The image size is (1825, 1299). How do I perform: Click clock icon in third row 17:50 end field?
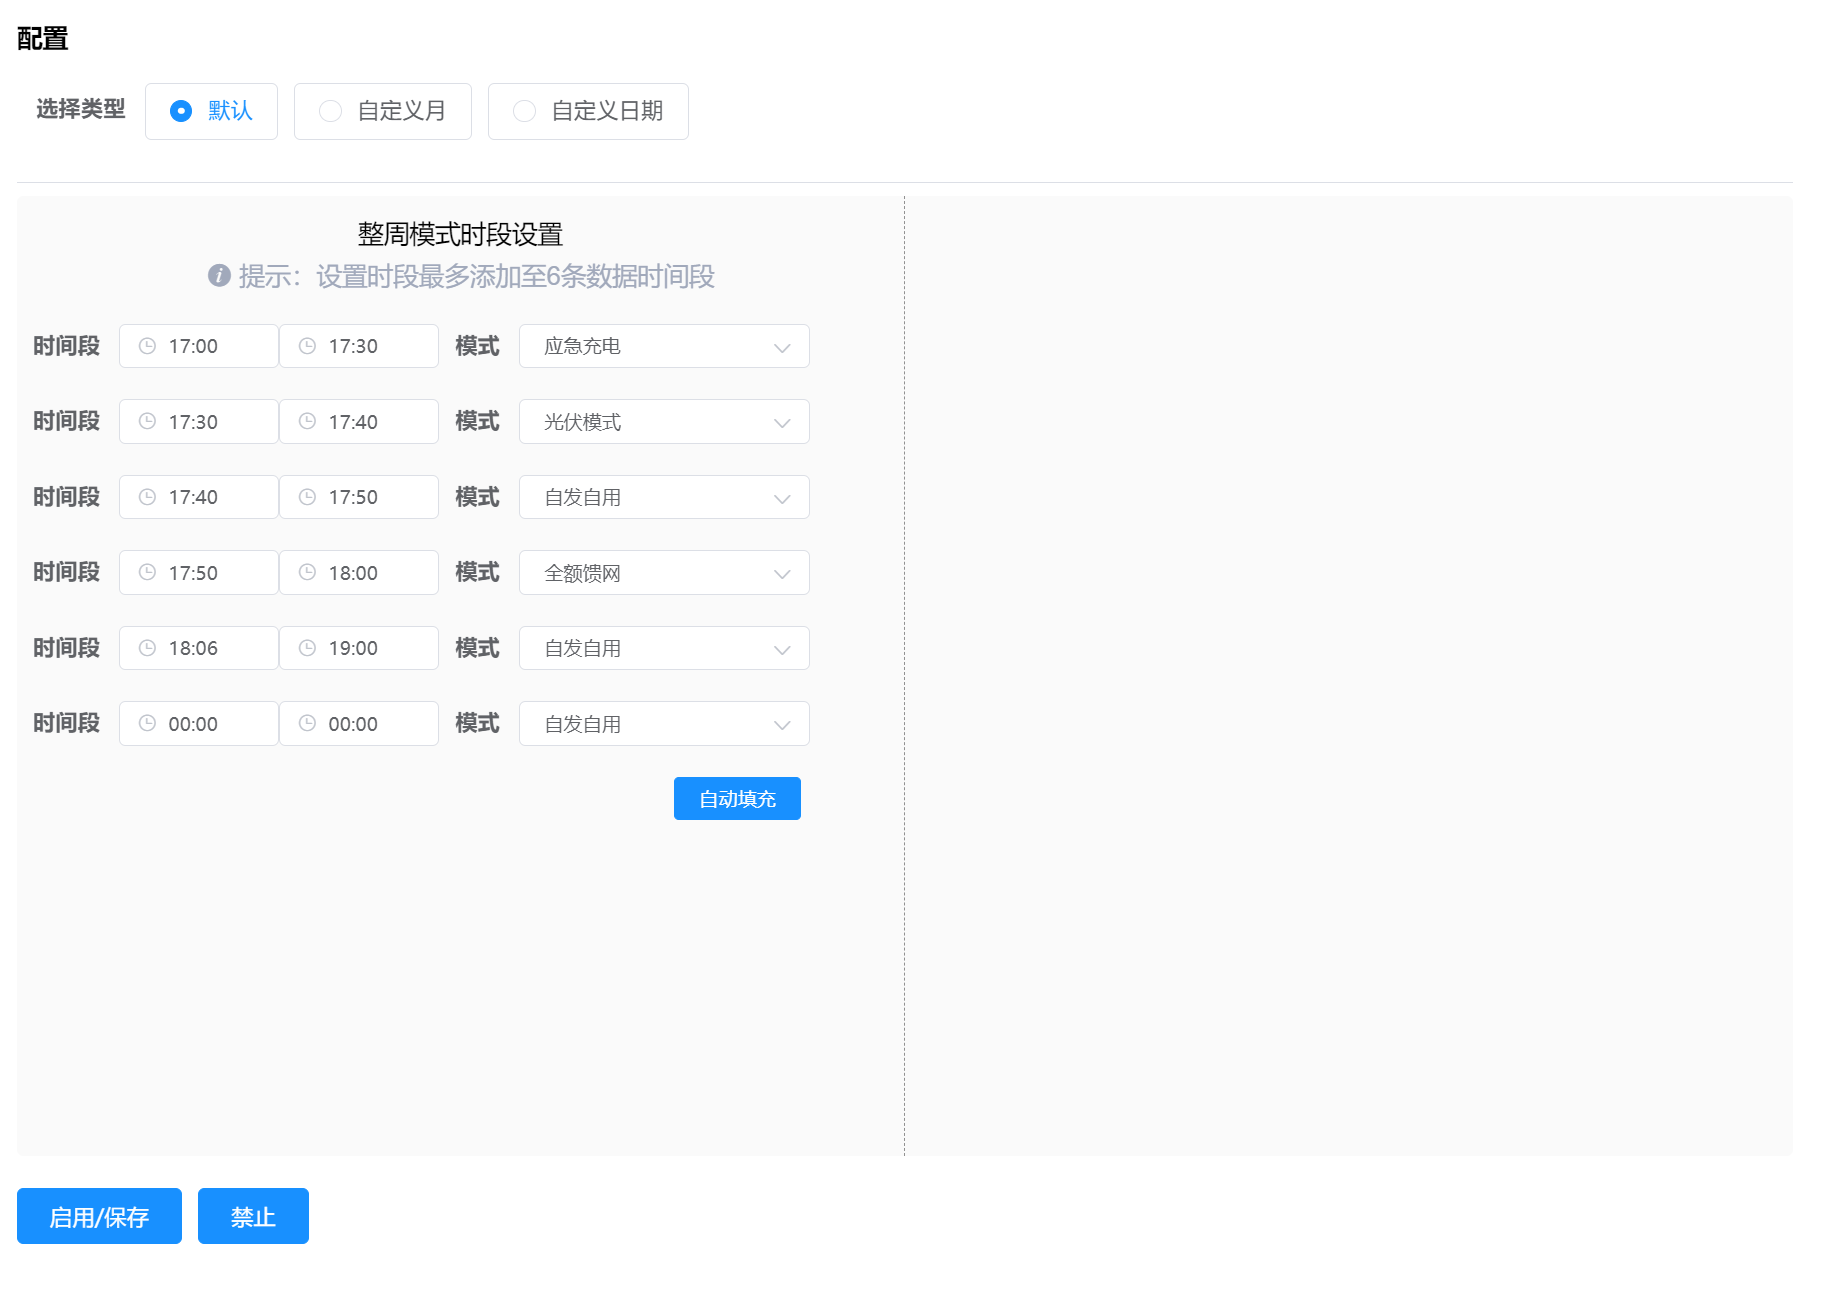click(307, 497)
